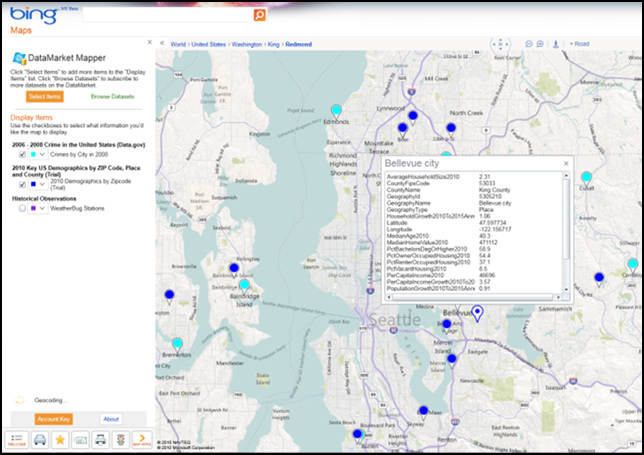Screen dimensions: 644x455
Task: Click the blue pin on Mercer Island
Action: click(x=452, y=360)
